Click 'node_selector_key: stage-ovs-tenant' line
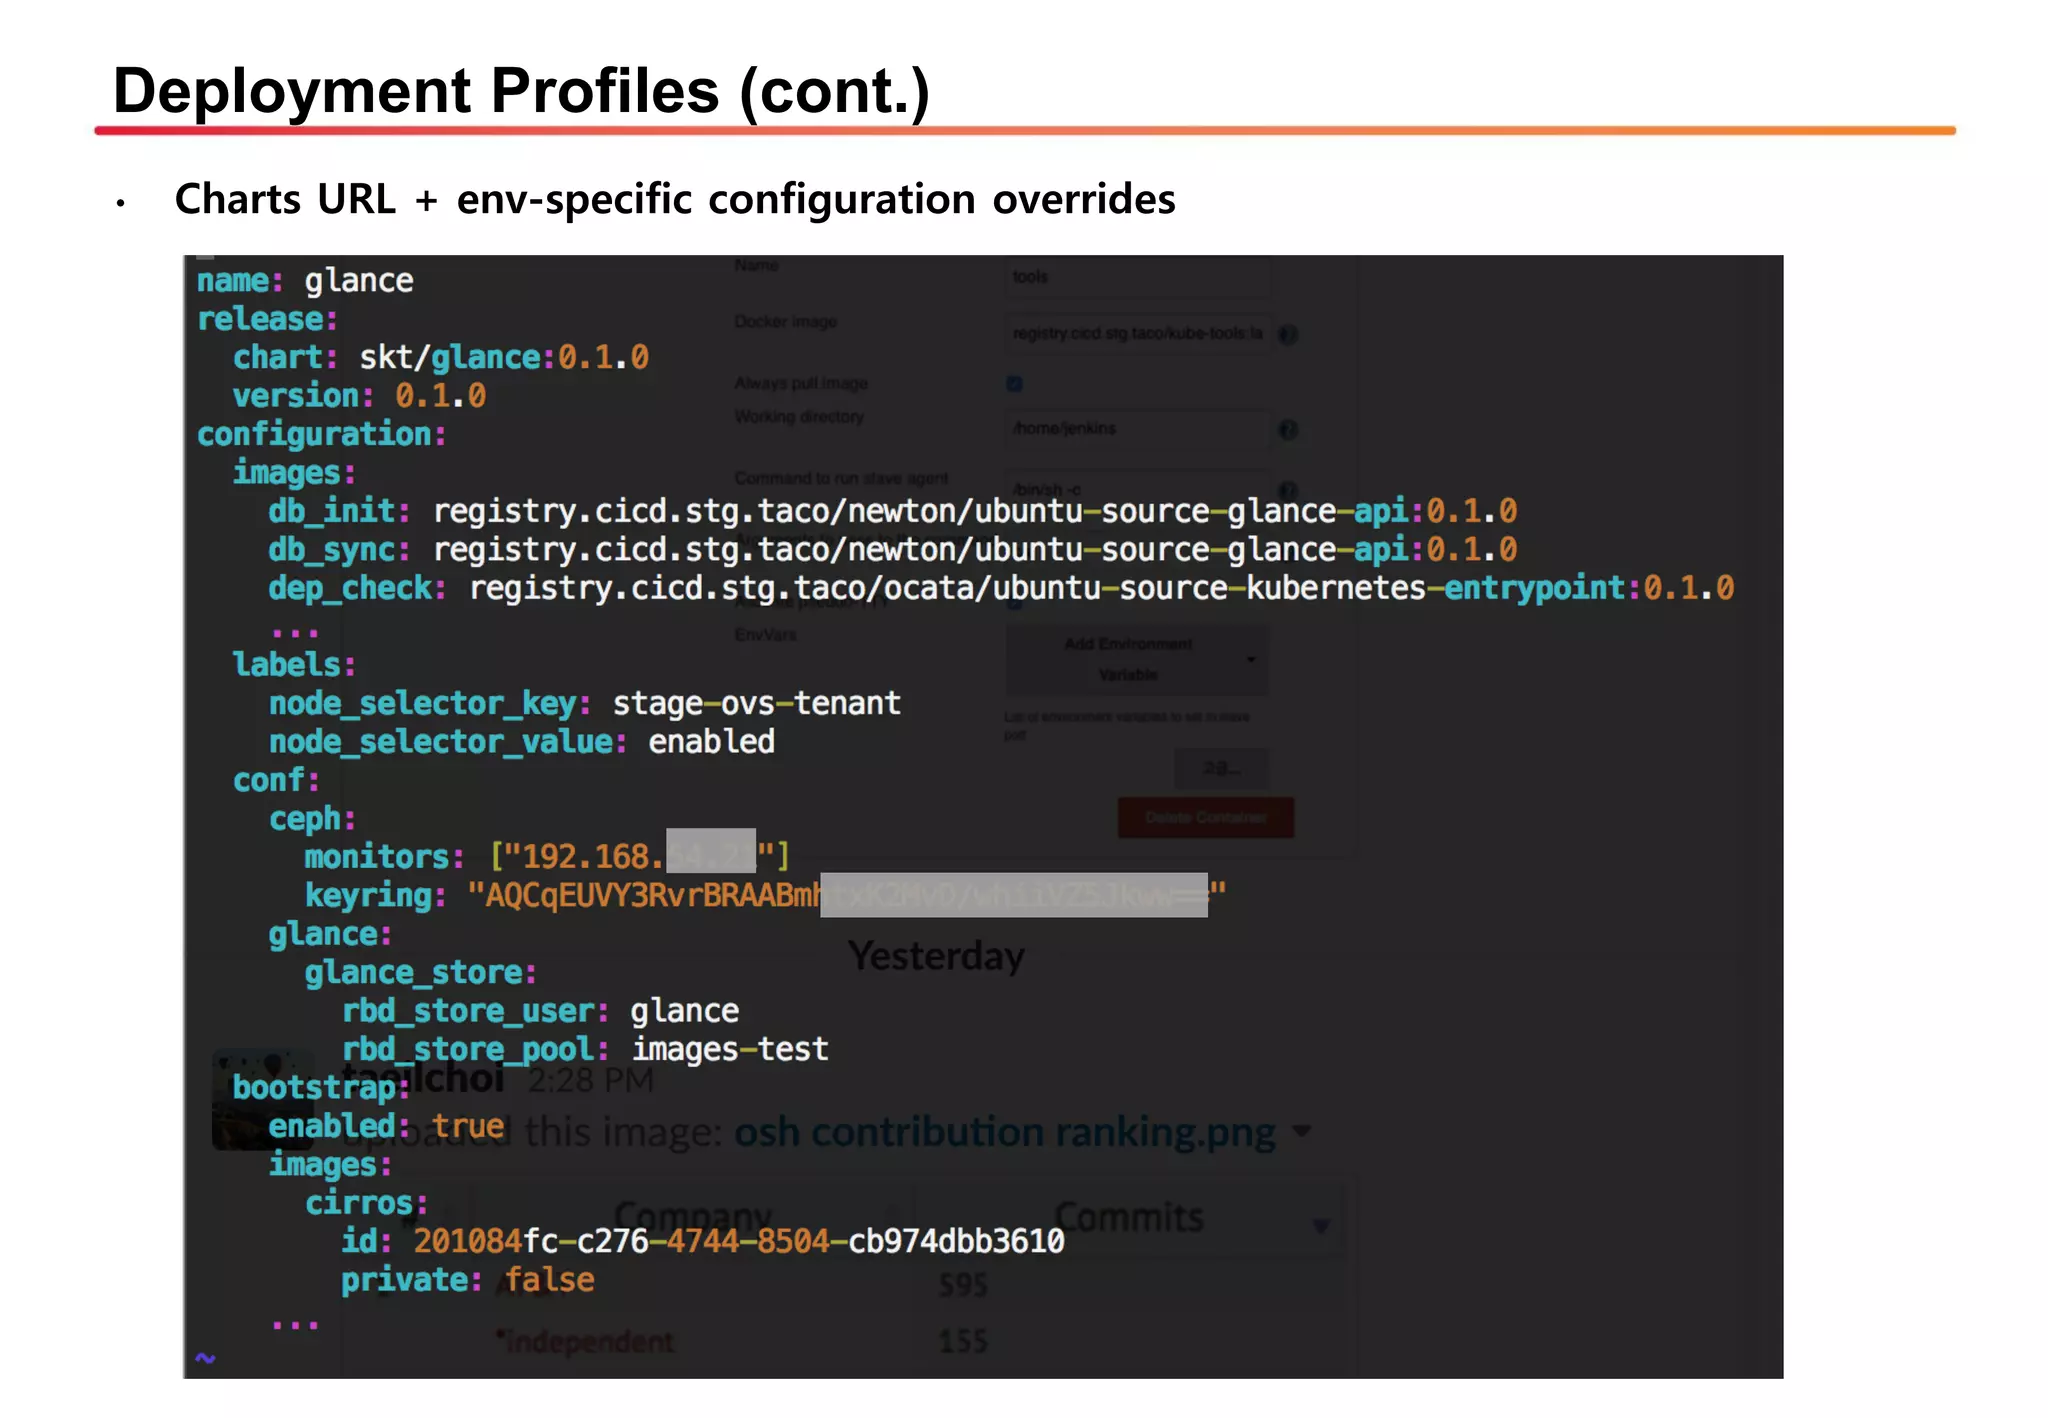 [585, 704]
